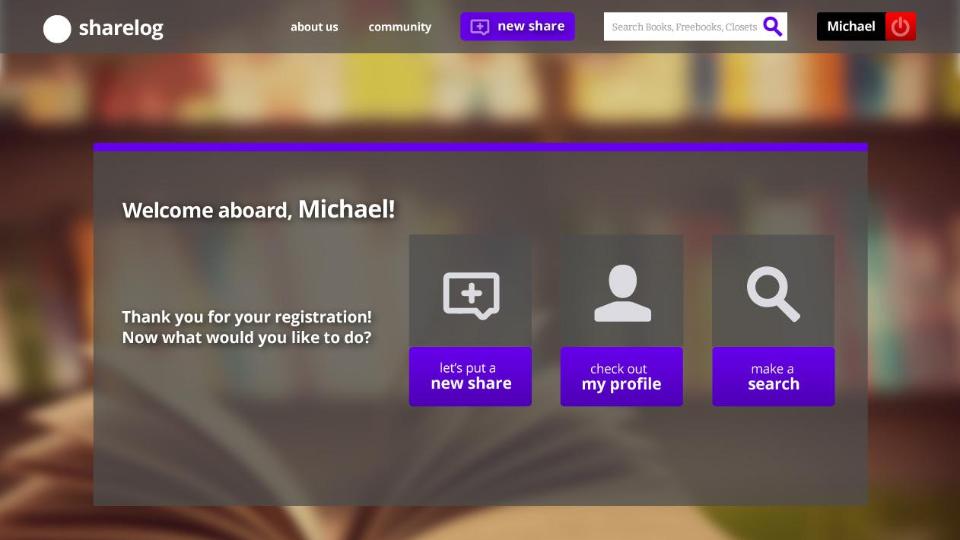The width and height of the screenshot is (960, 540).
Task: Open the community menu item
Action: pyautogui.click(x=399, y=27)
